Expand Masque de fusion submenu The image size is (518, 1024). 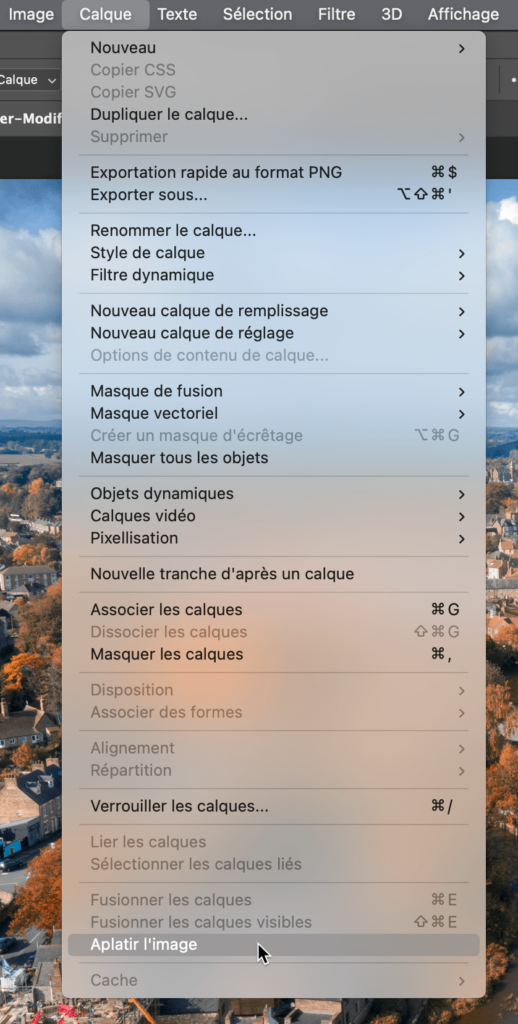pyautogui.click(x=274, y=391)
